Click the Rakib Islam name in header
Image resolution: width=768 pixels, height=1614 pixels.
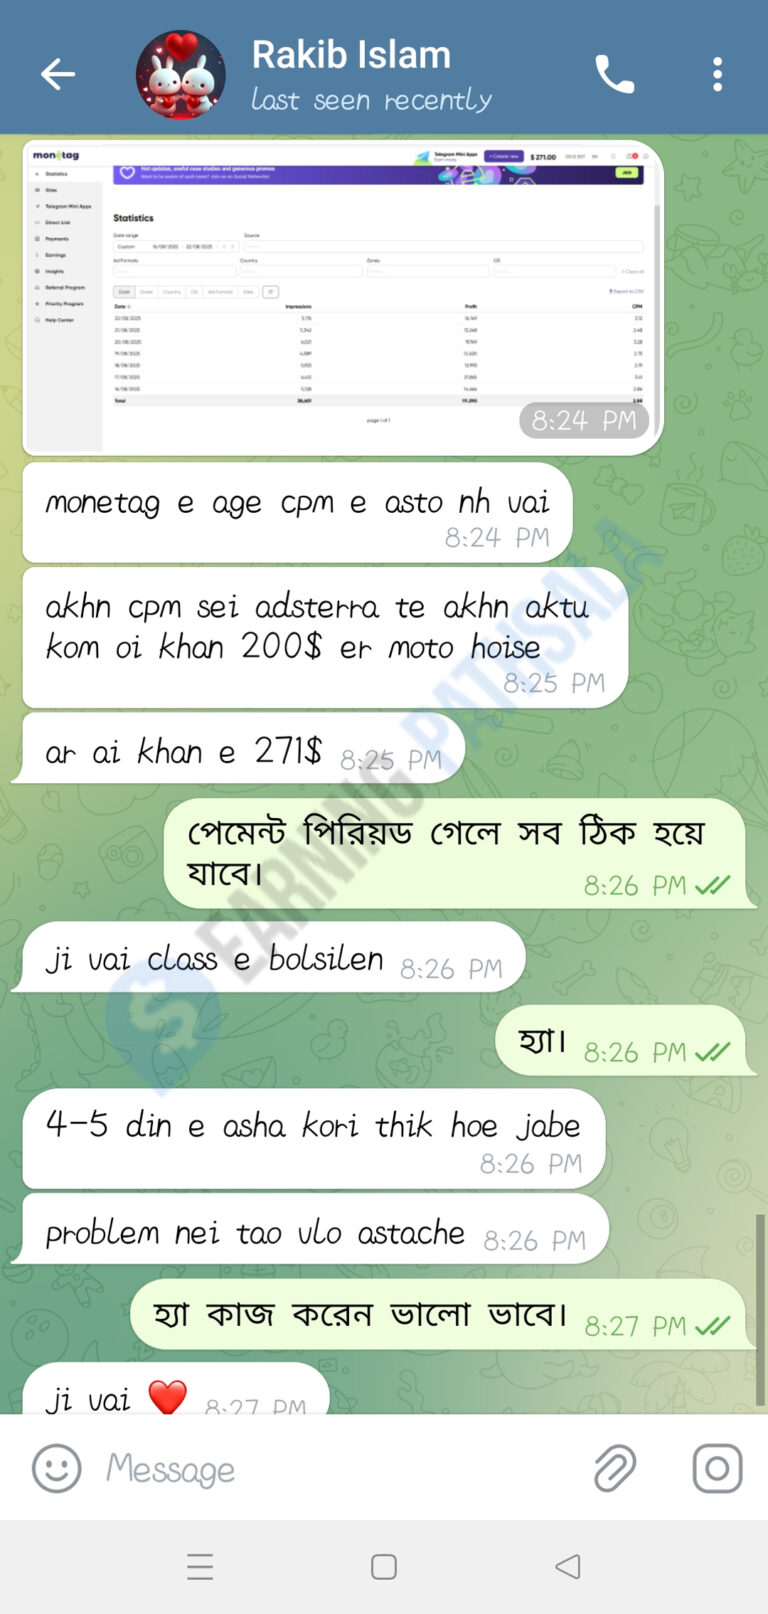pos(351,55)
